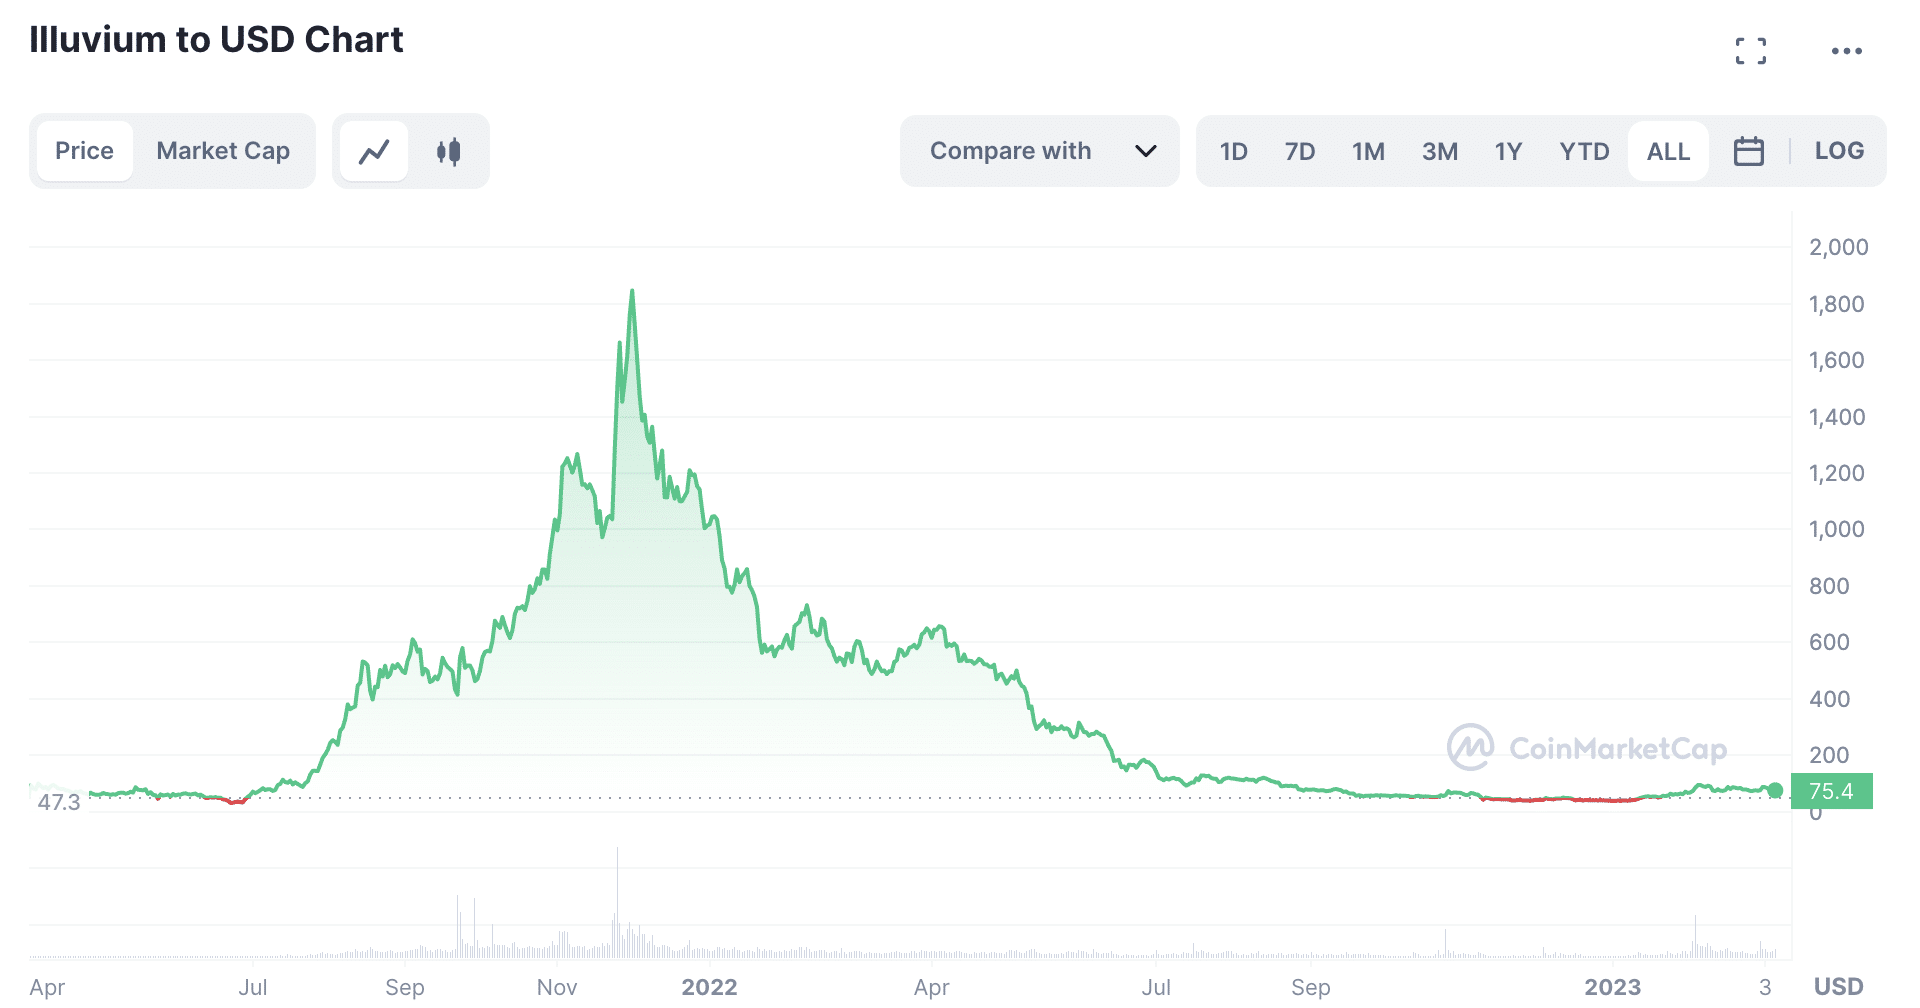Toggle LOG scale on the chart
The height and width of the screenshot is (1008, 1920).
[x=1839, y=151]
